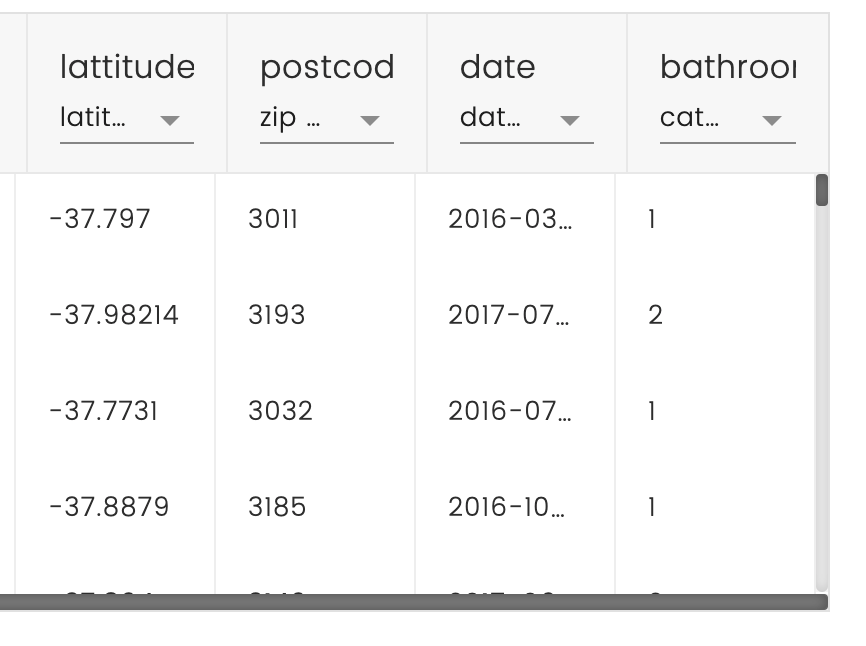The width and height of the screenshot is (866, 646).
Task: Open the date column type dropdown
Action: tap(570, 120)
